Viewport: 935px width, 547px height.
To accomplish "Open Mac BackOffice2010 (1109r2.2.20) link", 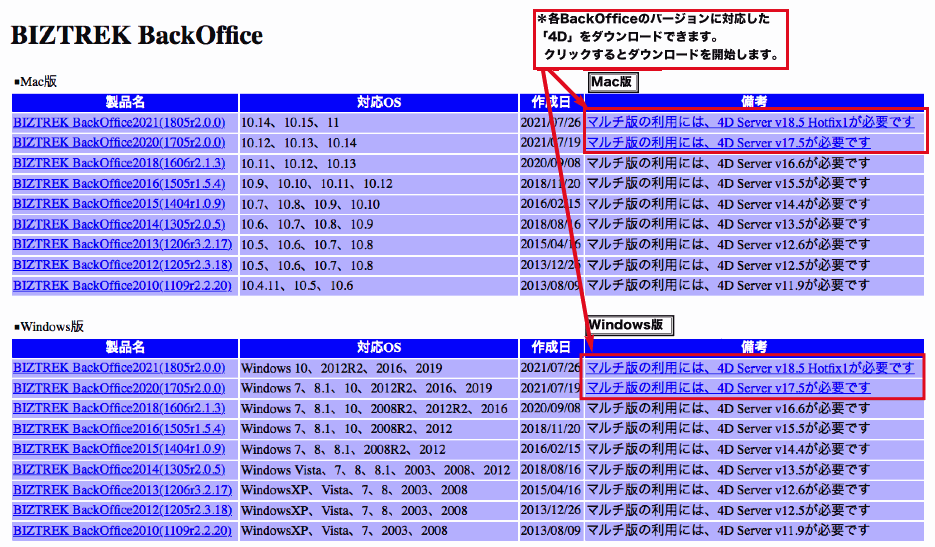I will tap(122, 286).
